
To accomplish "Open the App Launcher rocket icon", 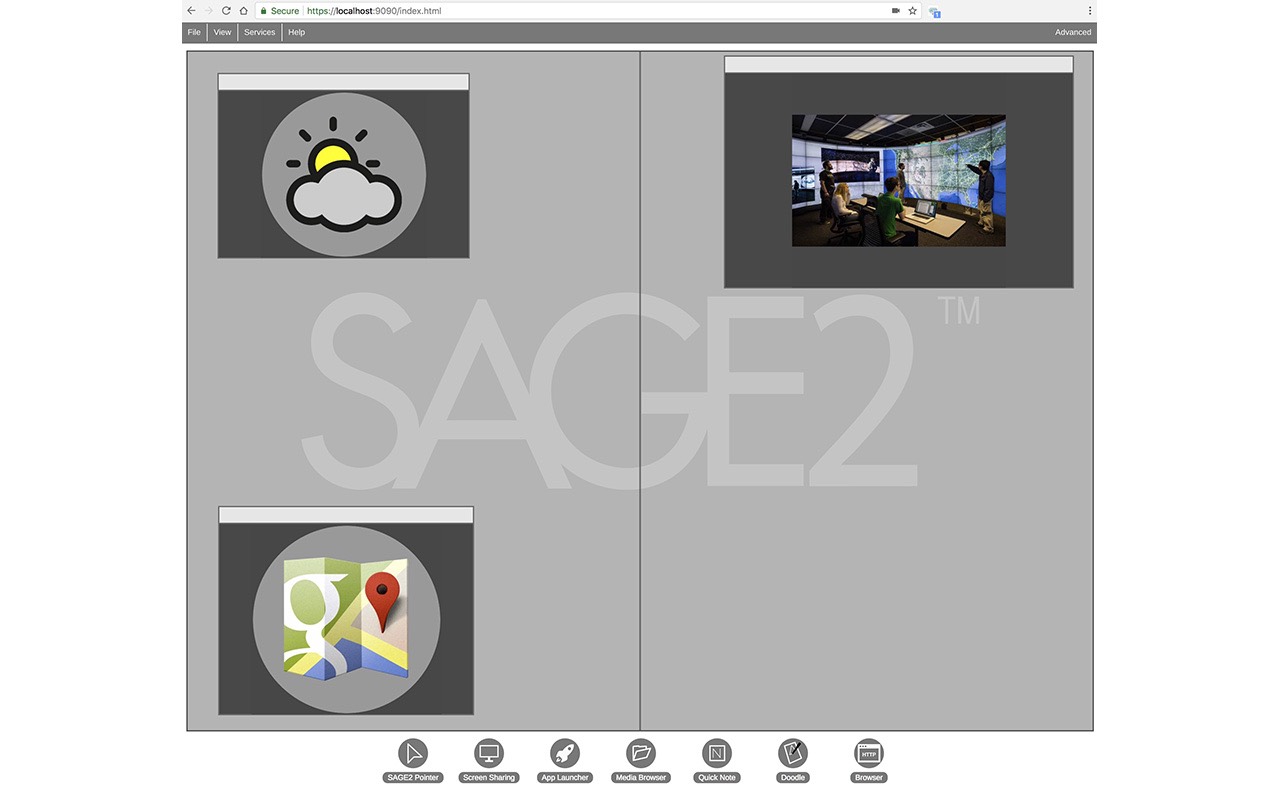I will pyautogui.click(x=565, y=753).
